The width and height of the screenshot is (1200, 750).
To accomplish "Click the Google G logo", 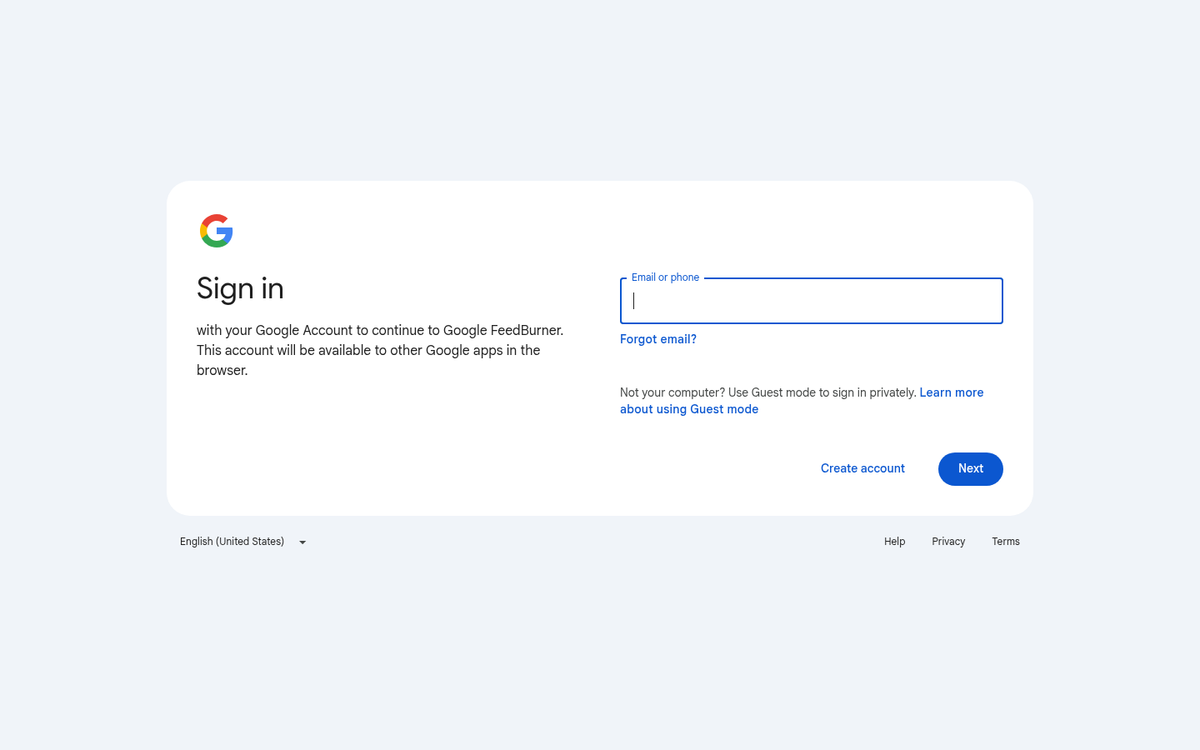I will (x=216, y=231).
